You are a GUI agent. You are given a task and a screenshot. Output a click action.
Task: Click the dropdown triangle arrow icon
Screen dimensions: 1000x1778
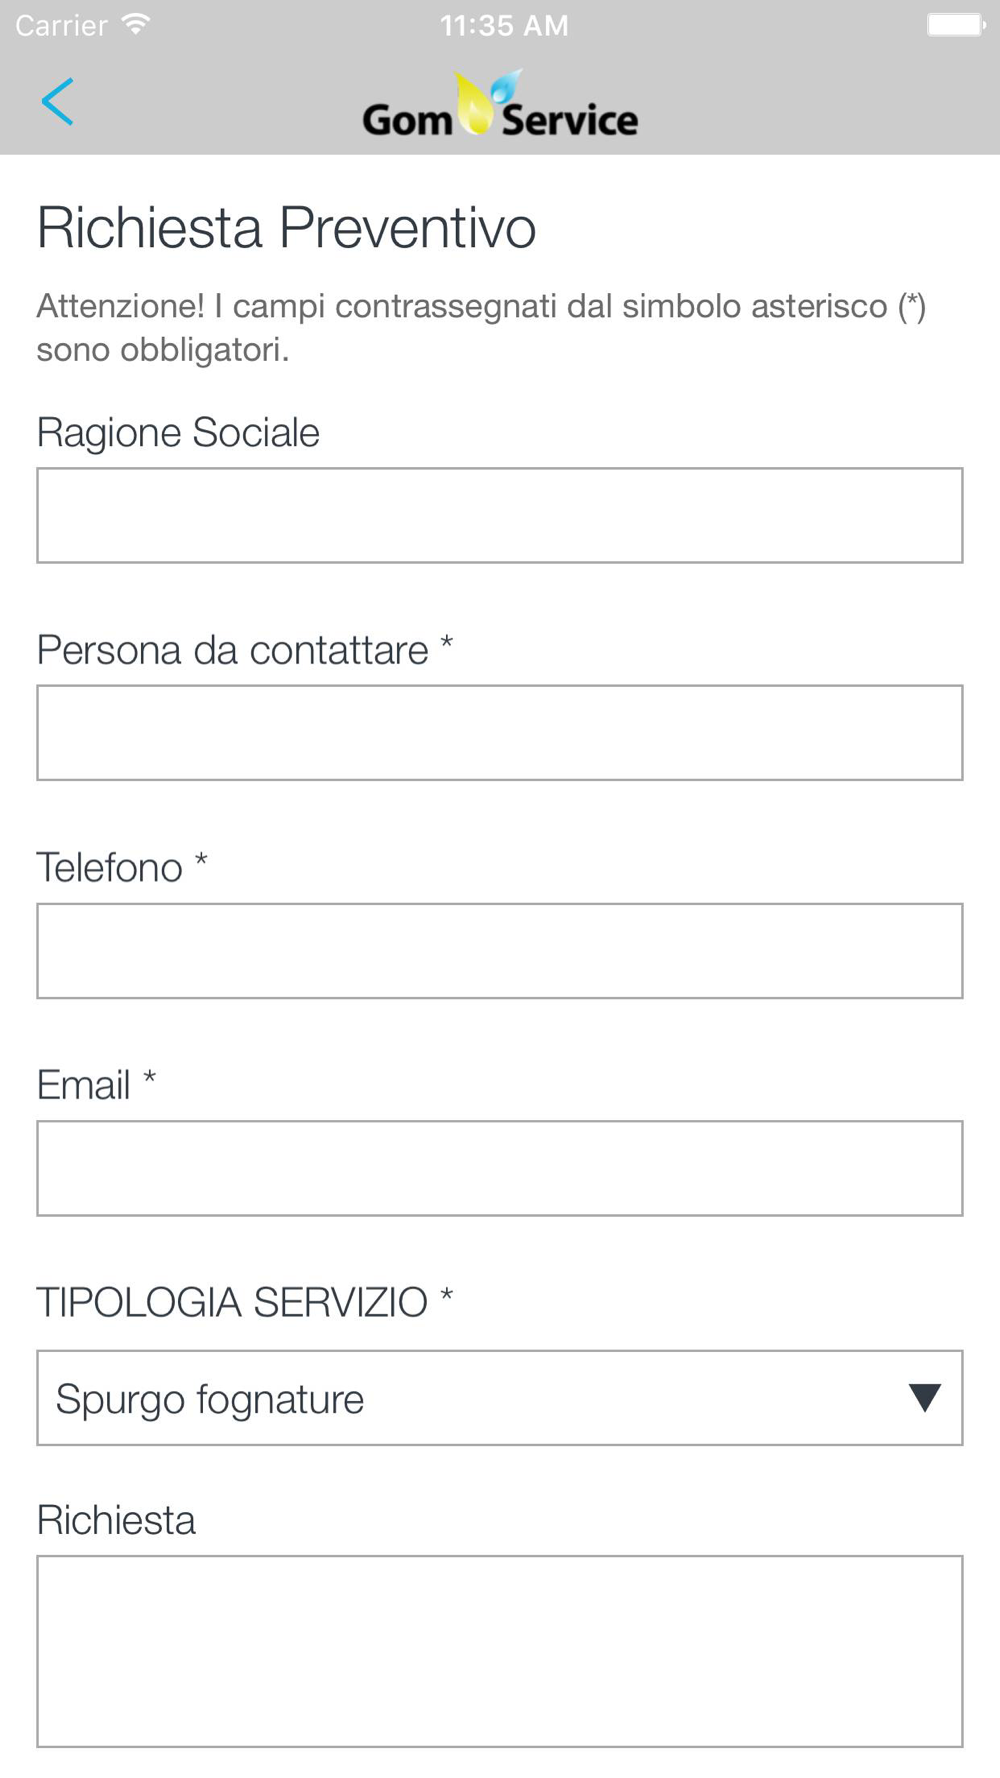click(x=925, y=1397)
